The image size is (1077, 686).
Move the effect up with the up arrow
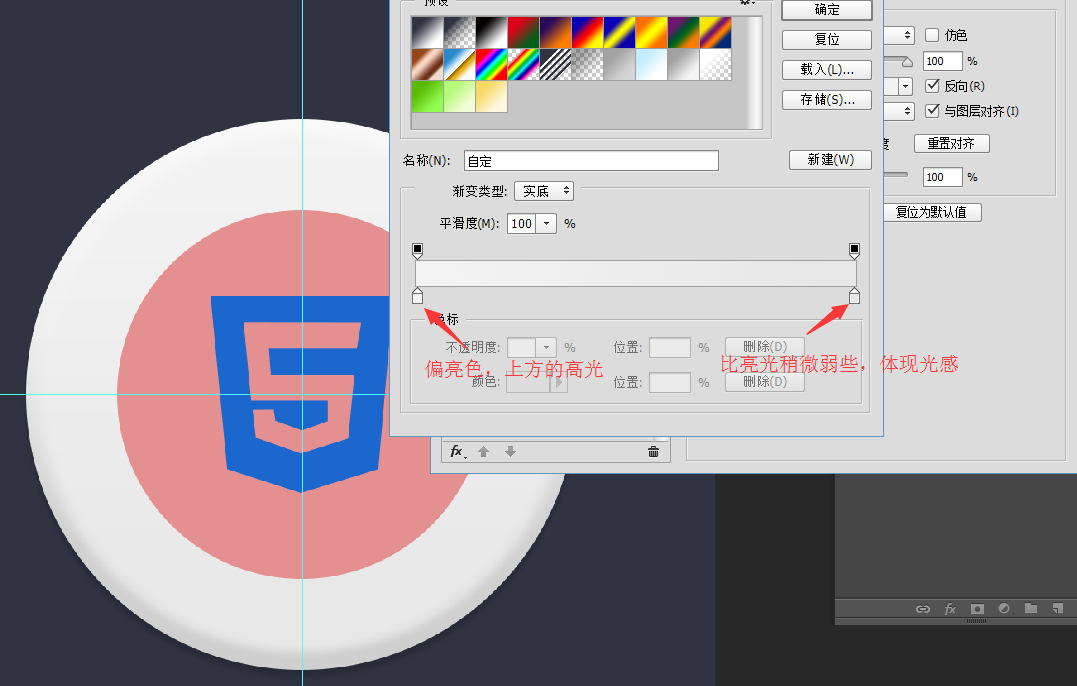click(x=484, y=451)
